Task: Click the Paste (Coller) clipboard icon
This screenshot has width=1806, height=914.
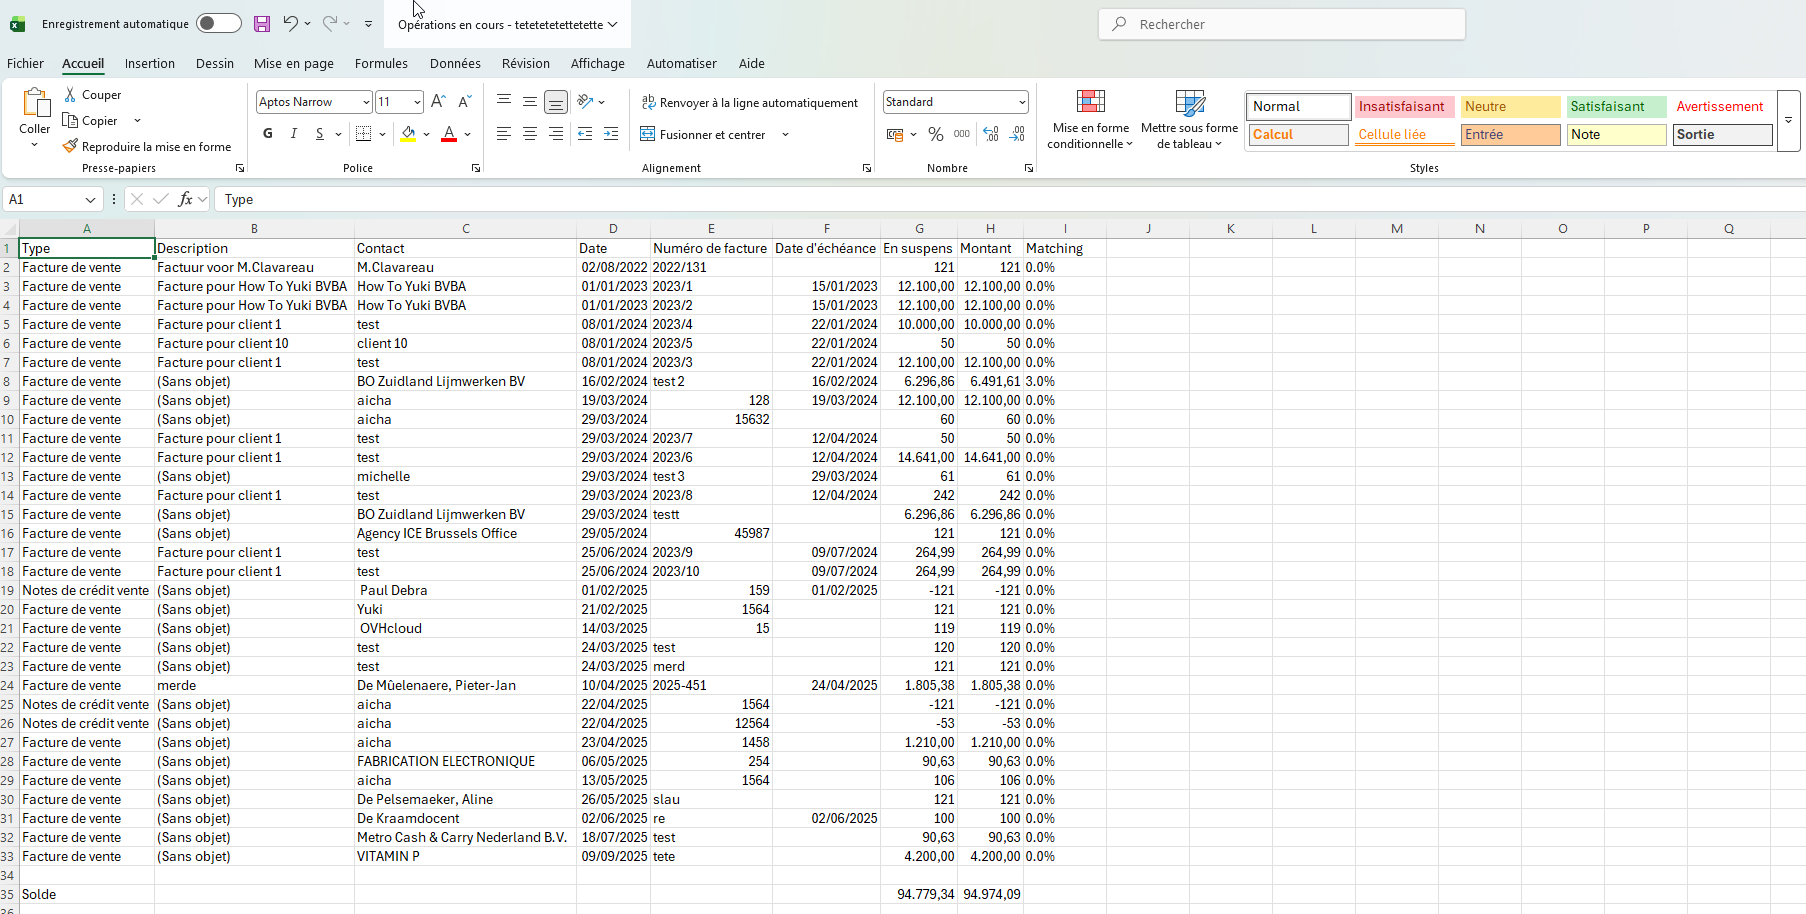Action: click(35, 103)
